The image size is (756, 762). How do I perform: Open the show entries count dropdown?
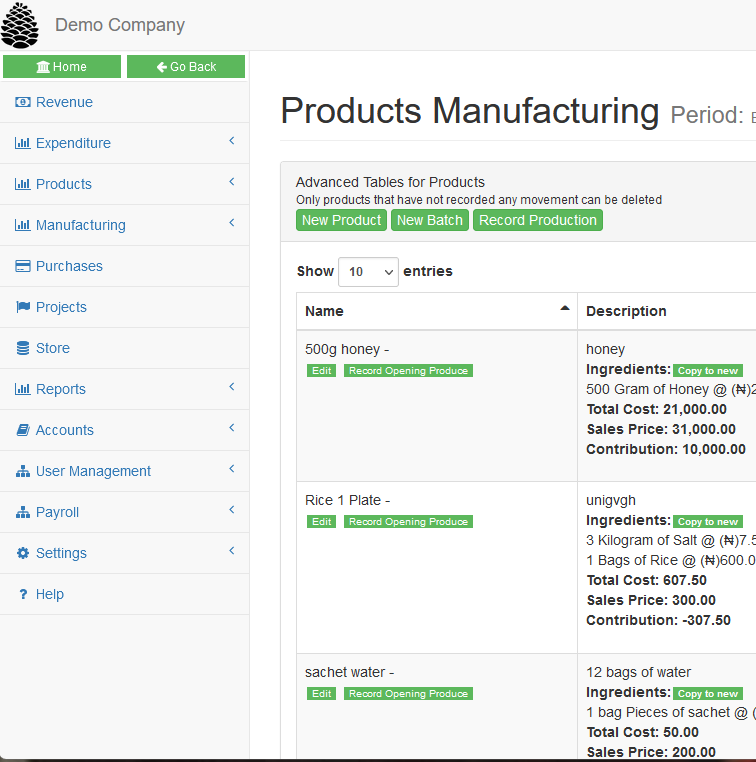(368, 272)
